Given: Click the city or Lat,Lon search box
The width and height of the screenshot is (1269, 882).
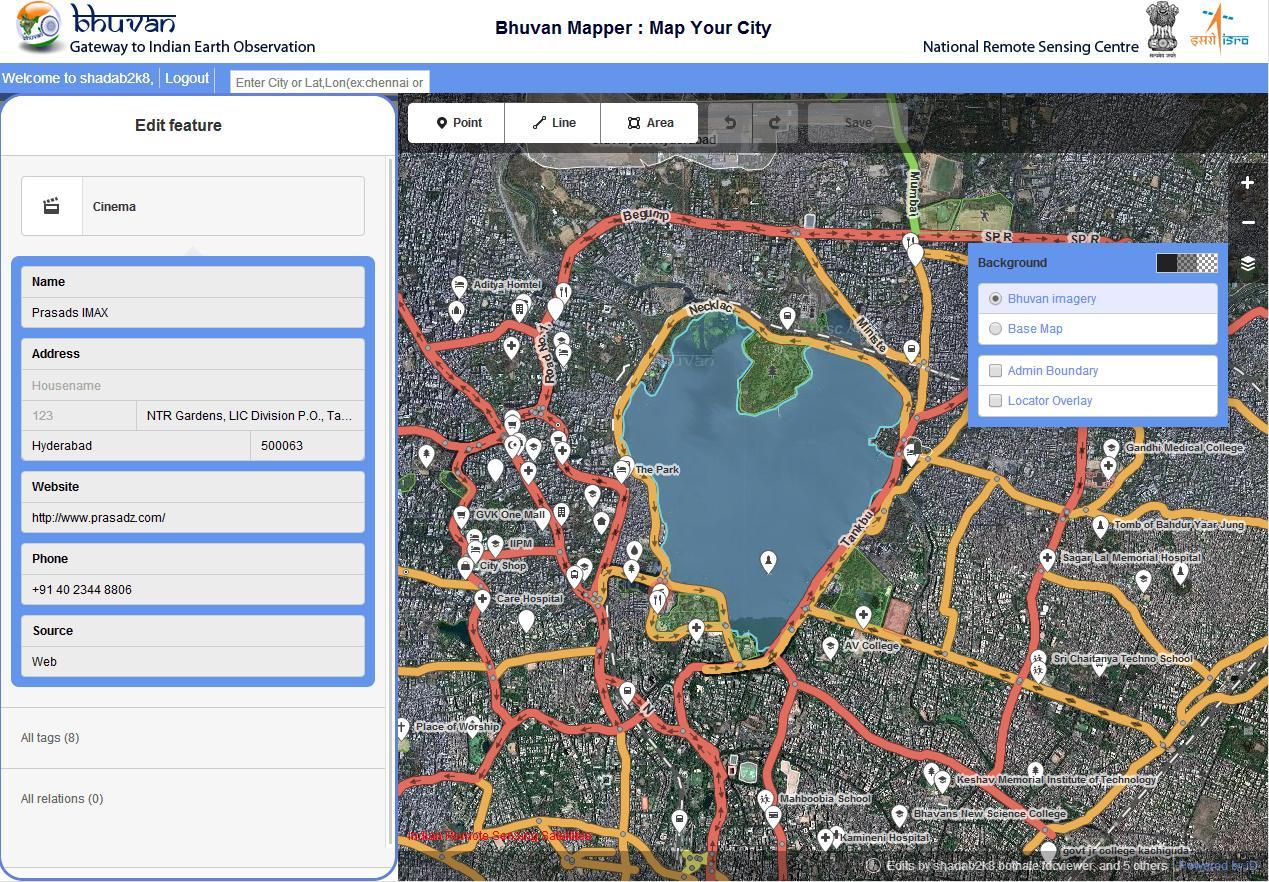Looking at the screenshot, I should [330, 82].
